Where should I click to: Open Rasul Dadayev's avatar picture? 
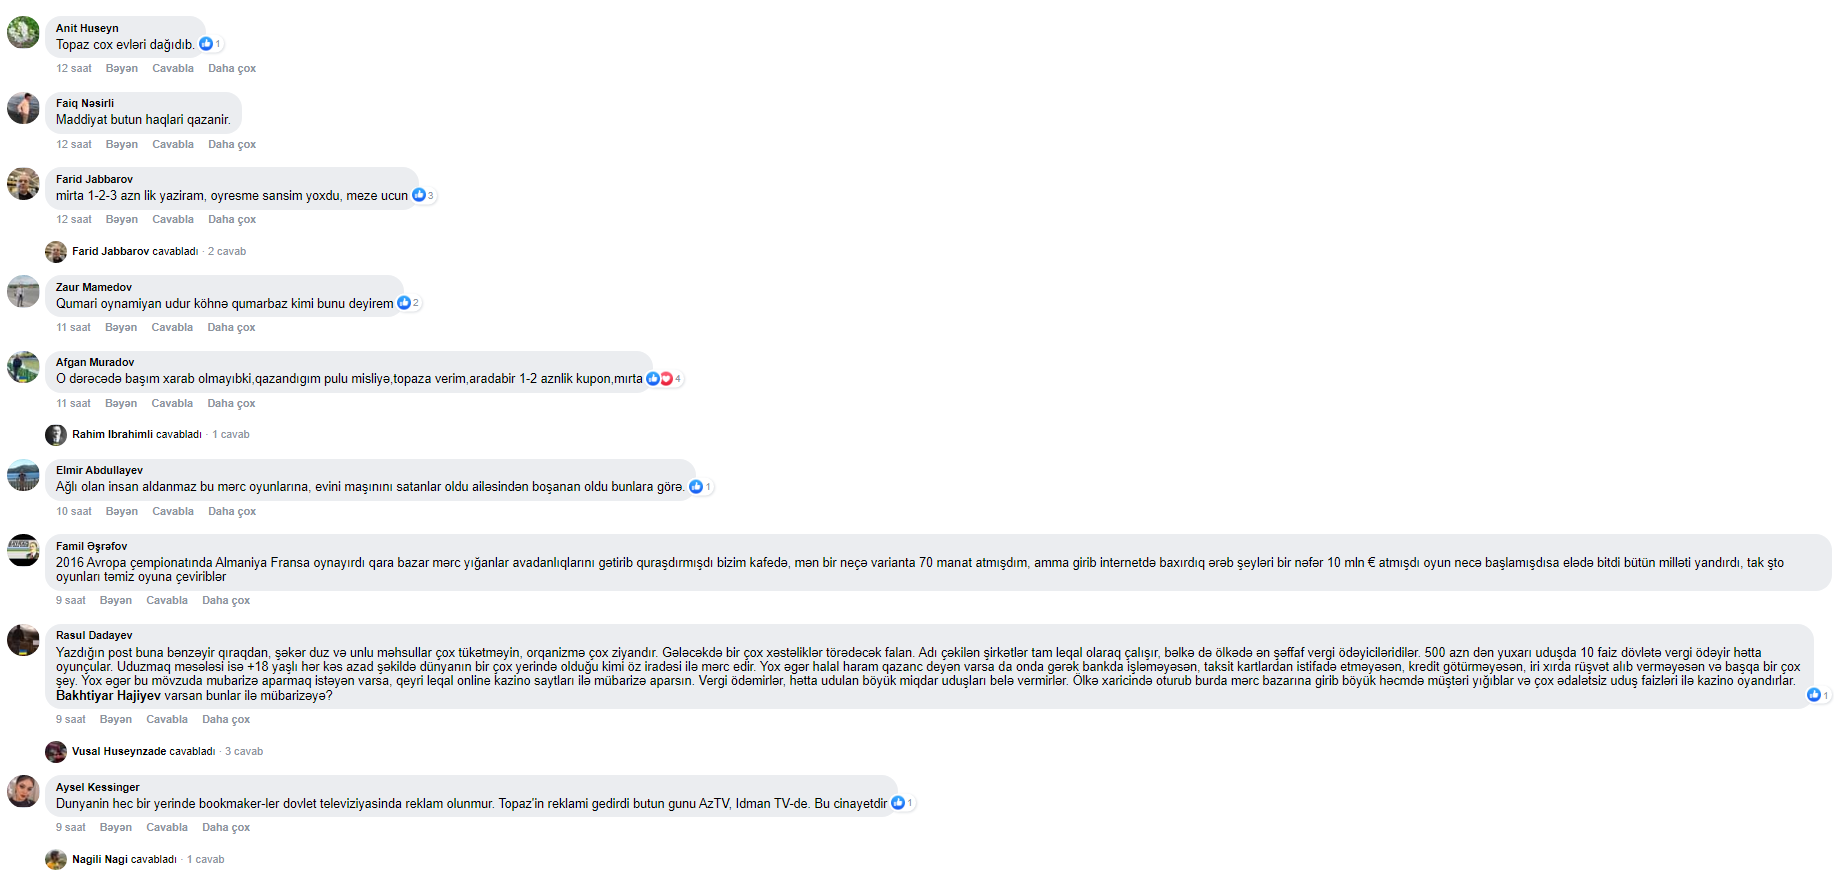(x=23, y=639)
